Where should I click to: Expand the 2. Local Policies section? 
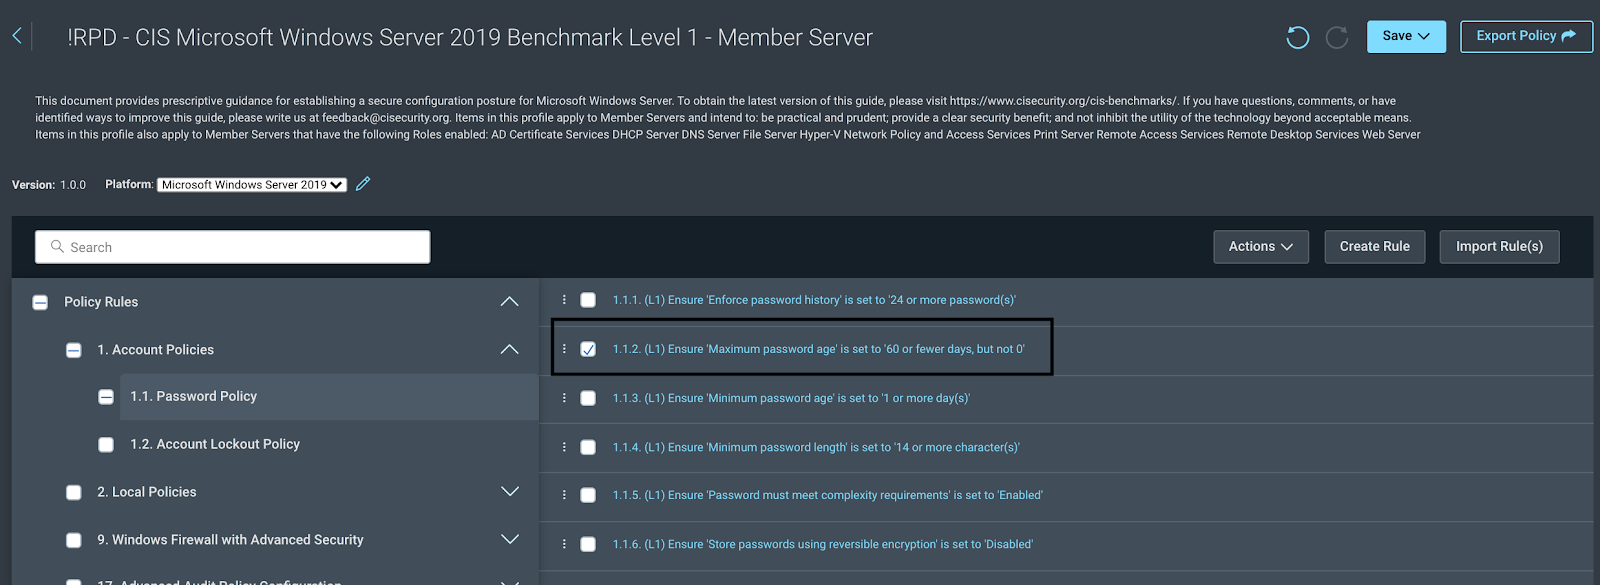tap(509, 492)
